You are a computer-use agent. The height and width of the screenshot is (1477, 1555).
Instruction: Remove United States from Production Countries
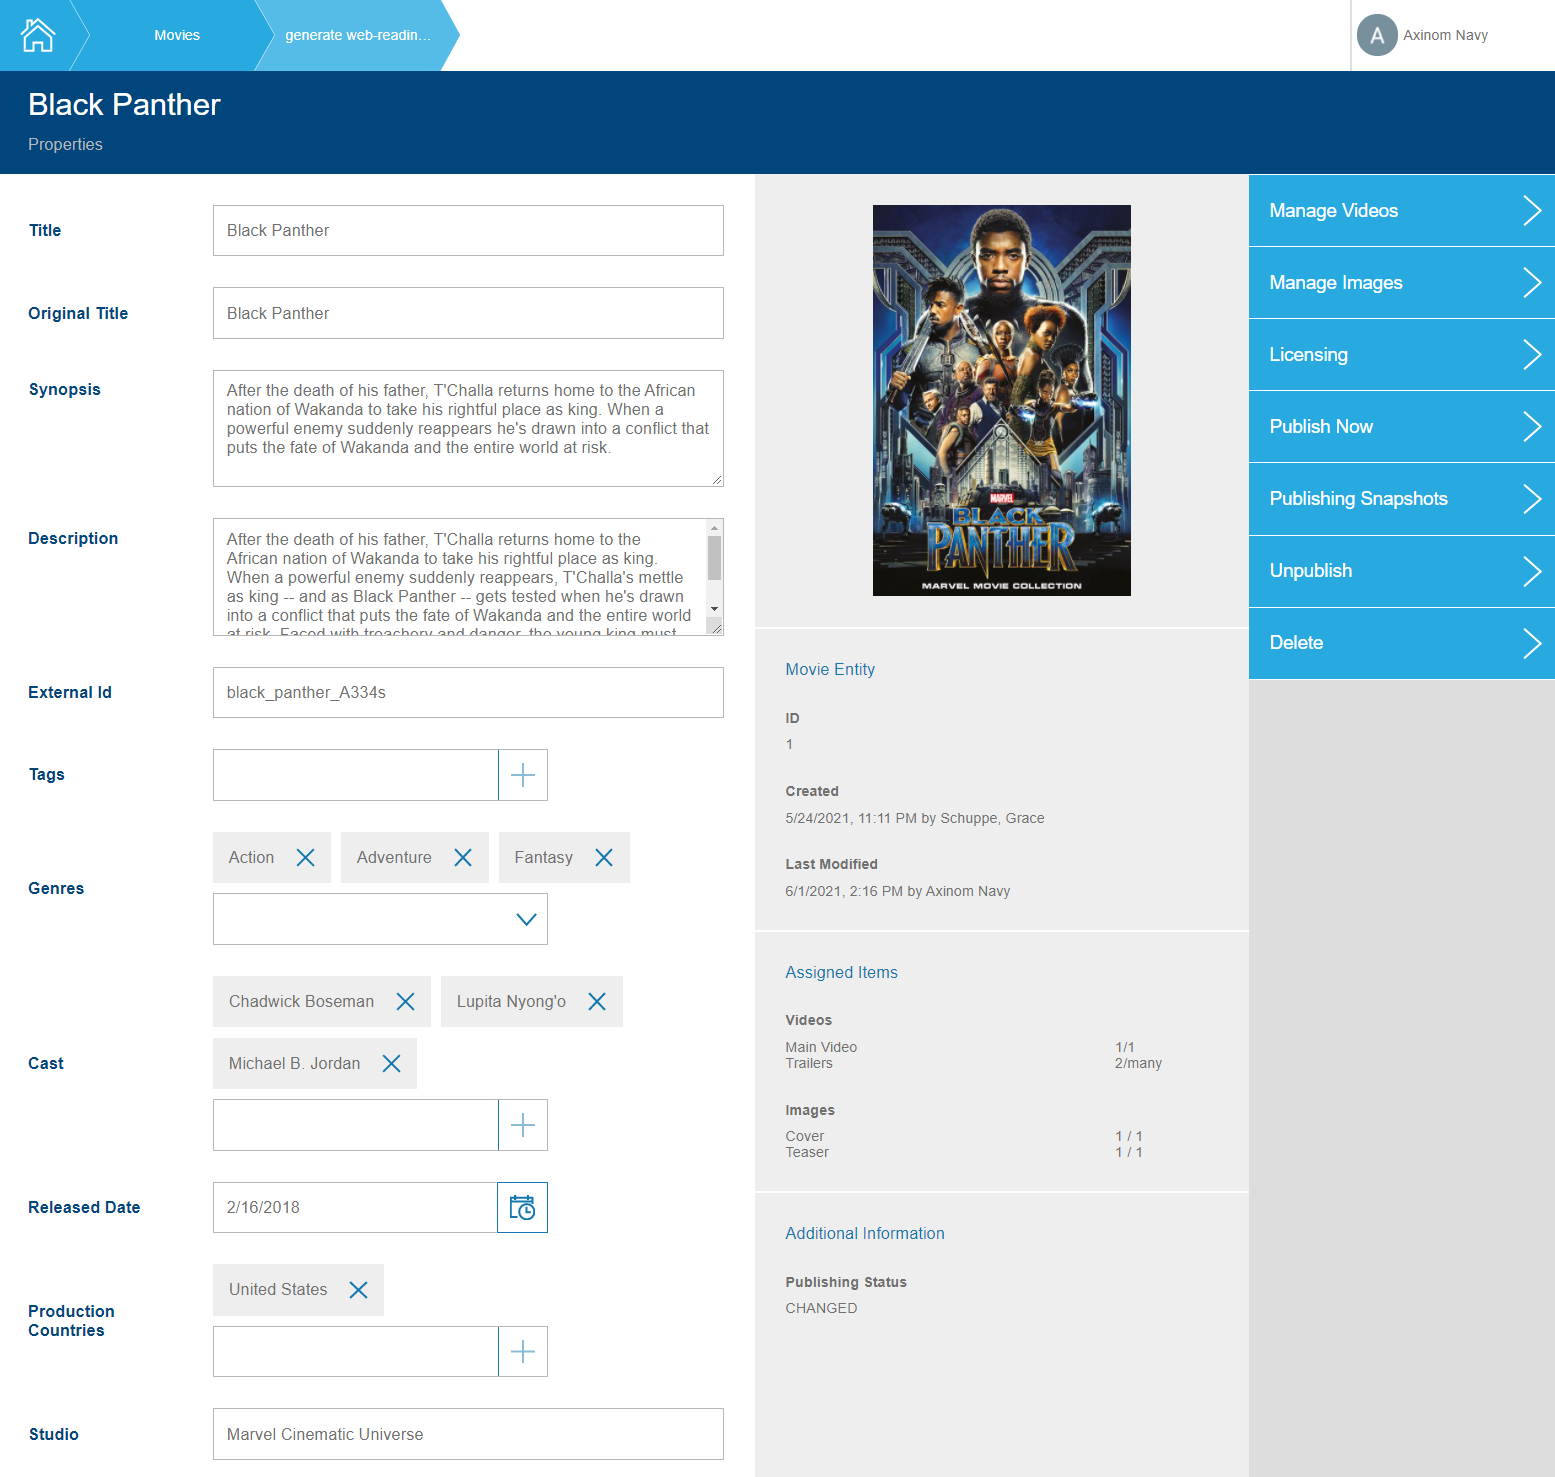coord(357,1289)
